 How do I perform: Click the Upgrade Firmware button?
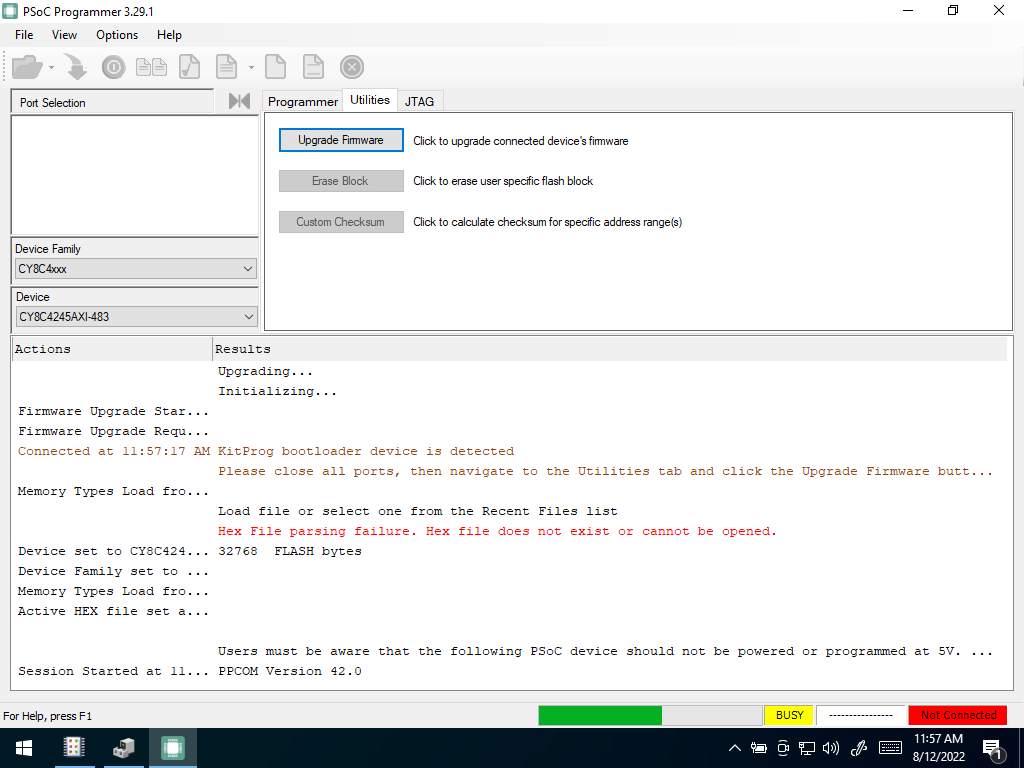tap(341, 140)
